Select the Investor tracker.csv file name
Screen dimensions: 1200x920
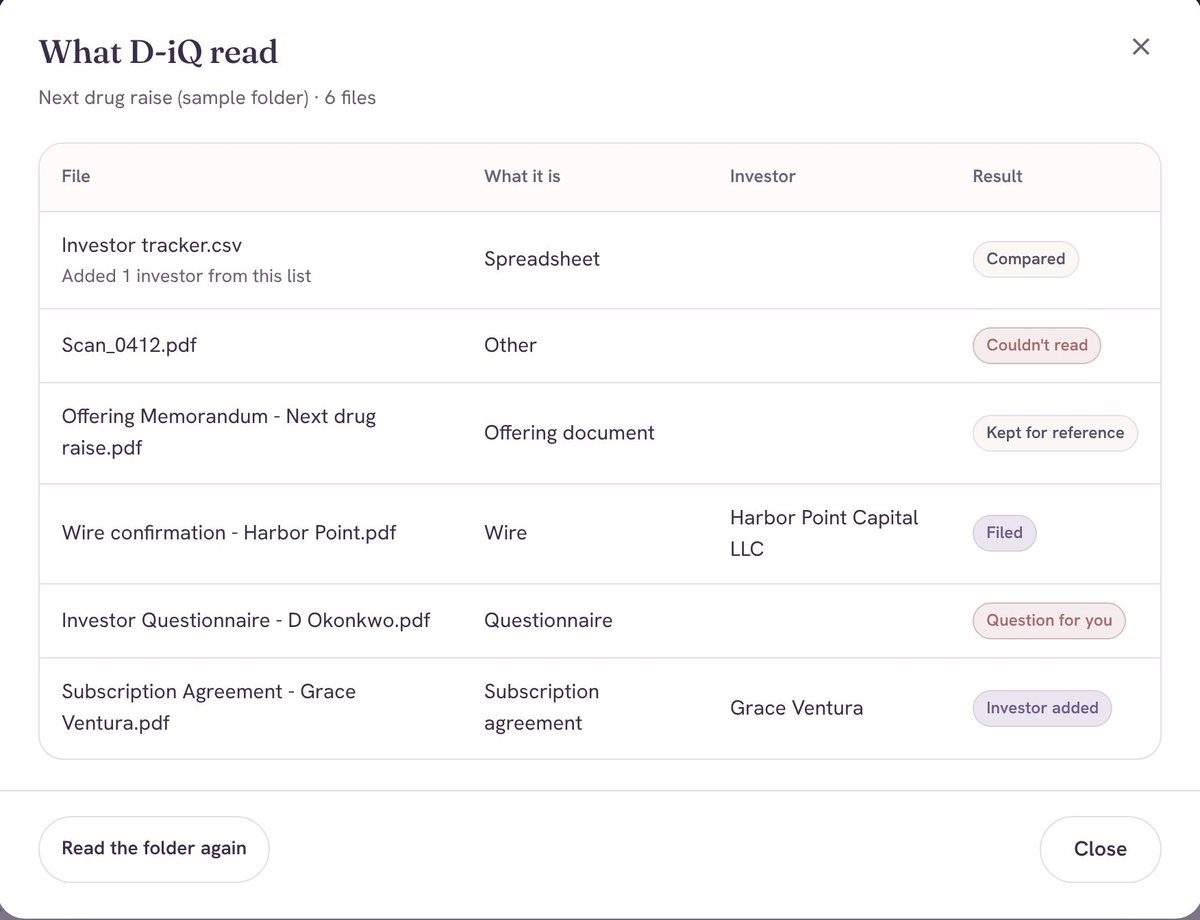coord(152,245)
